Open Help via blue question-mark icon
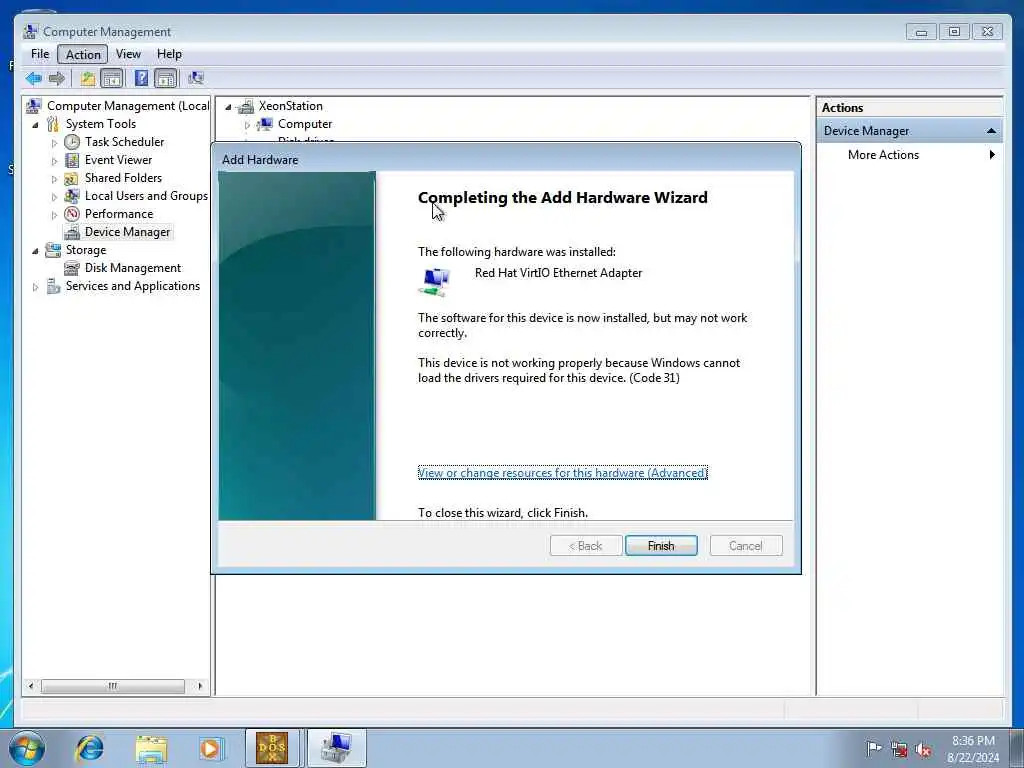The width and height of the screenshot is (1024, 768). pyautogui.click(x=141, y=79)
